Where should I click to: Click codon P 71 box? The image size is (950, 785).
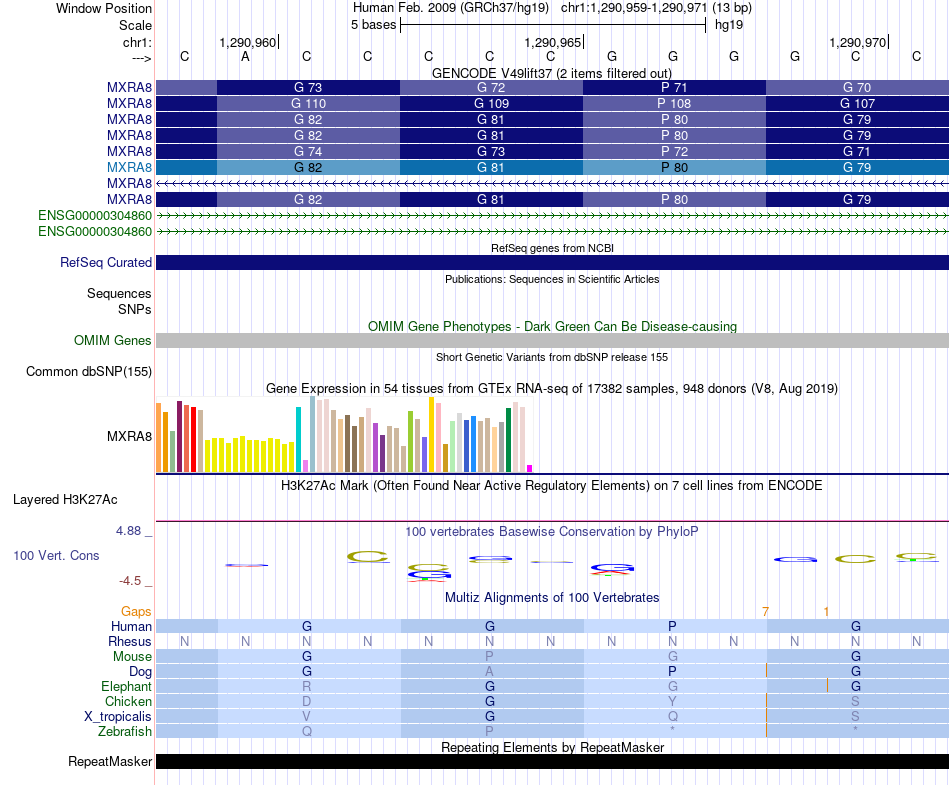coord(674,87)
